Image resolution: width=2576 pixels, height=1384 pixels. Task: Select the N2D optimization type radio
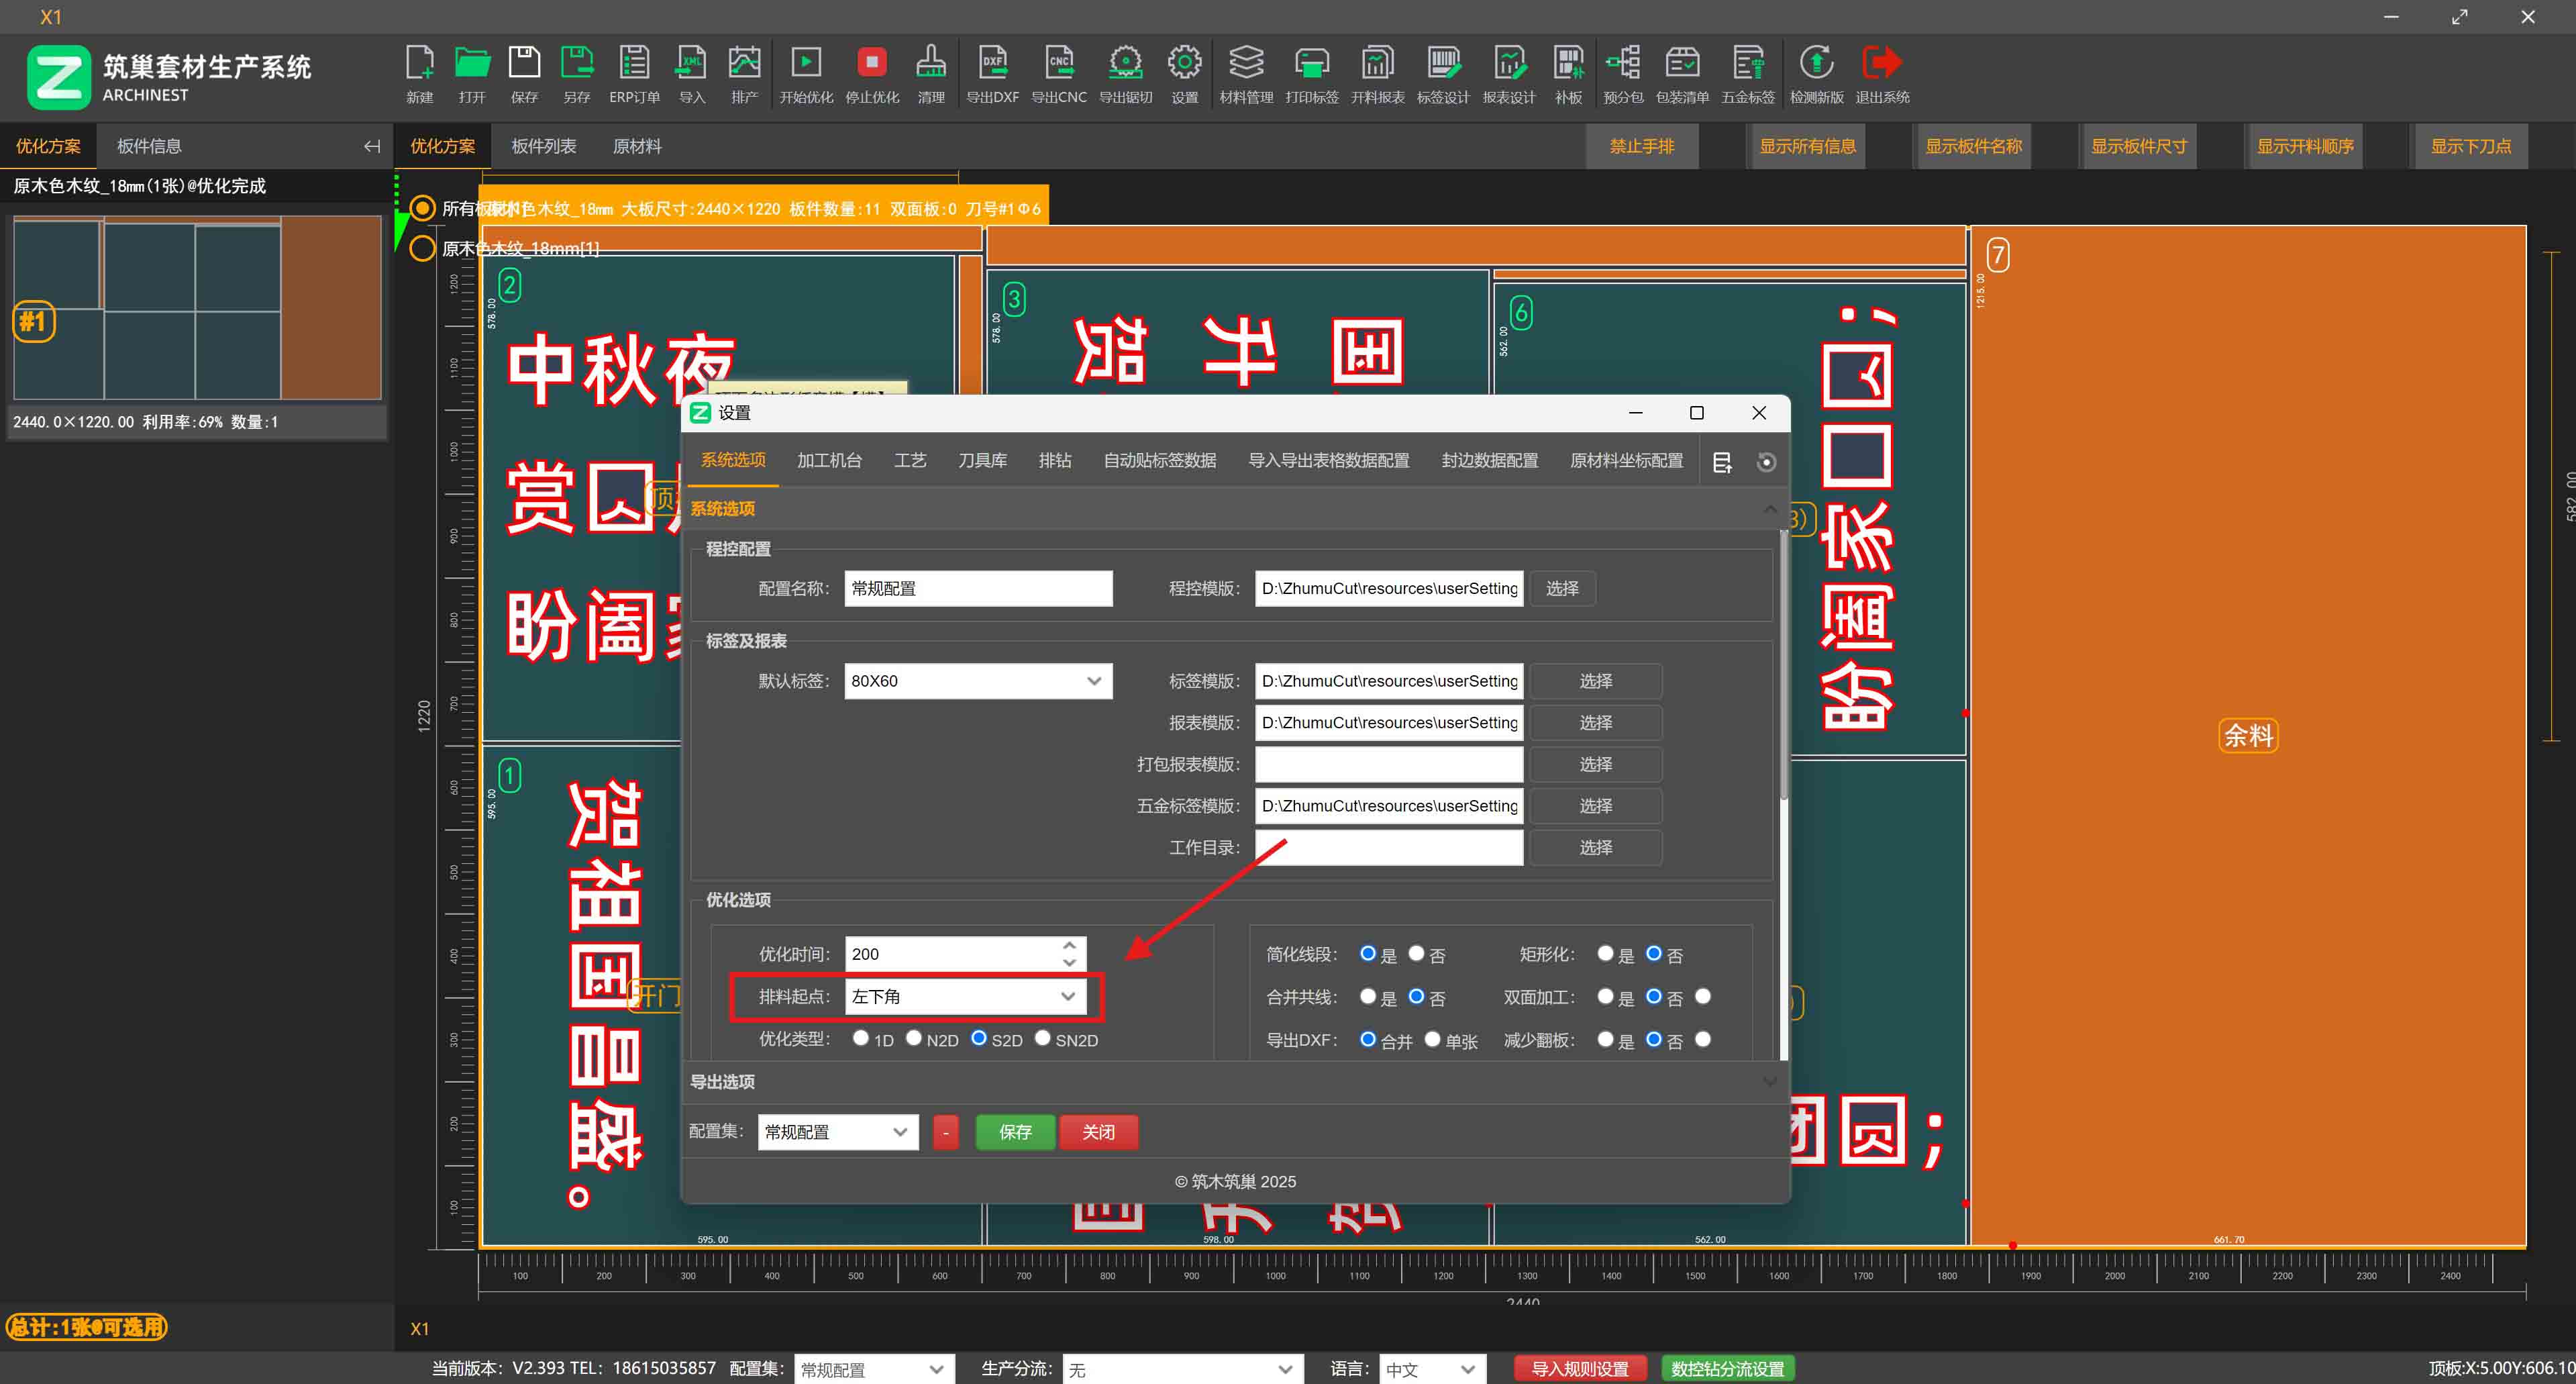pyautogui.click(x=914, y=1038)
